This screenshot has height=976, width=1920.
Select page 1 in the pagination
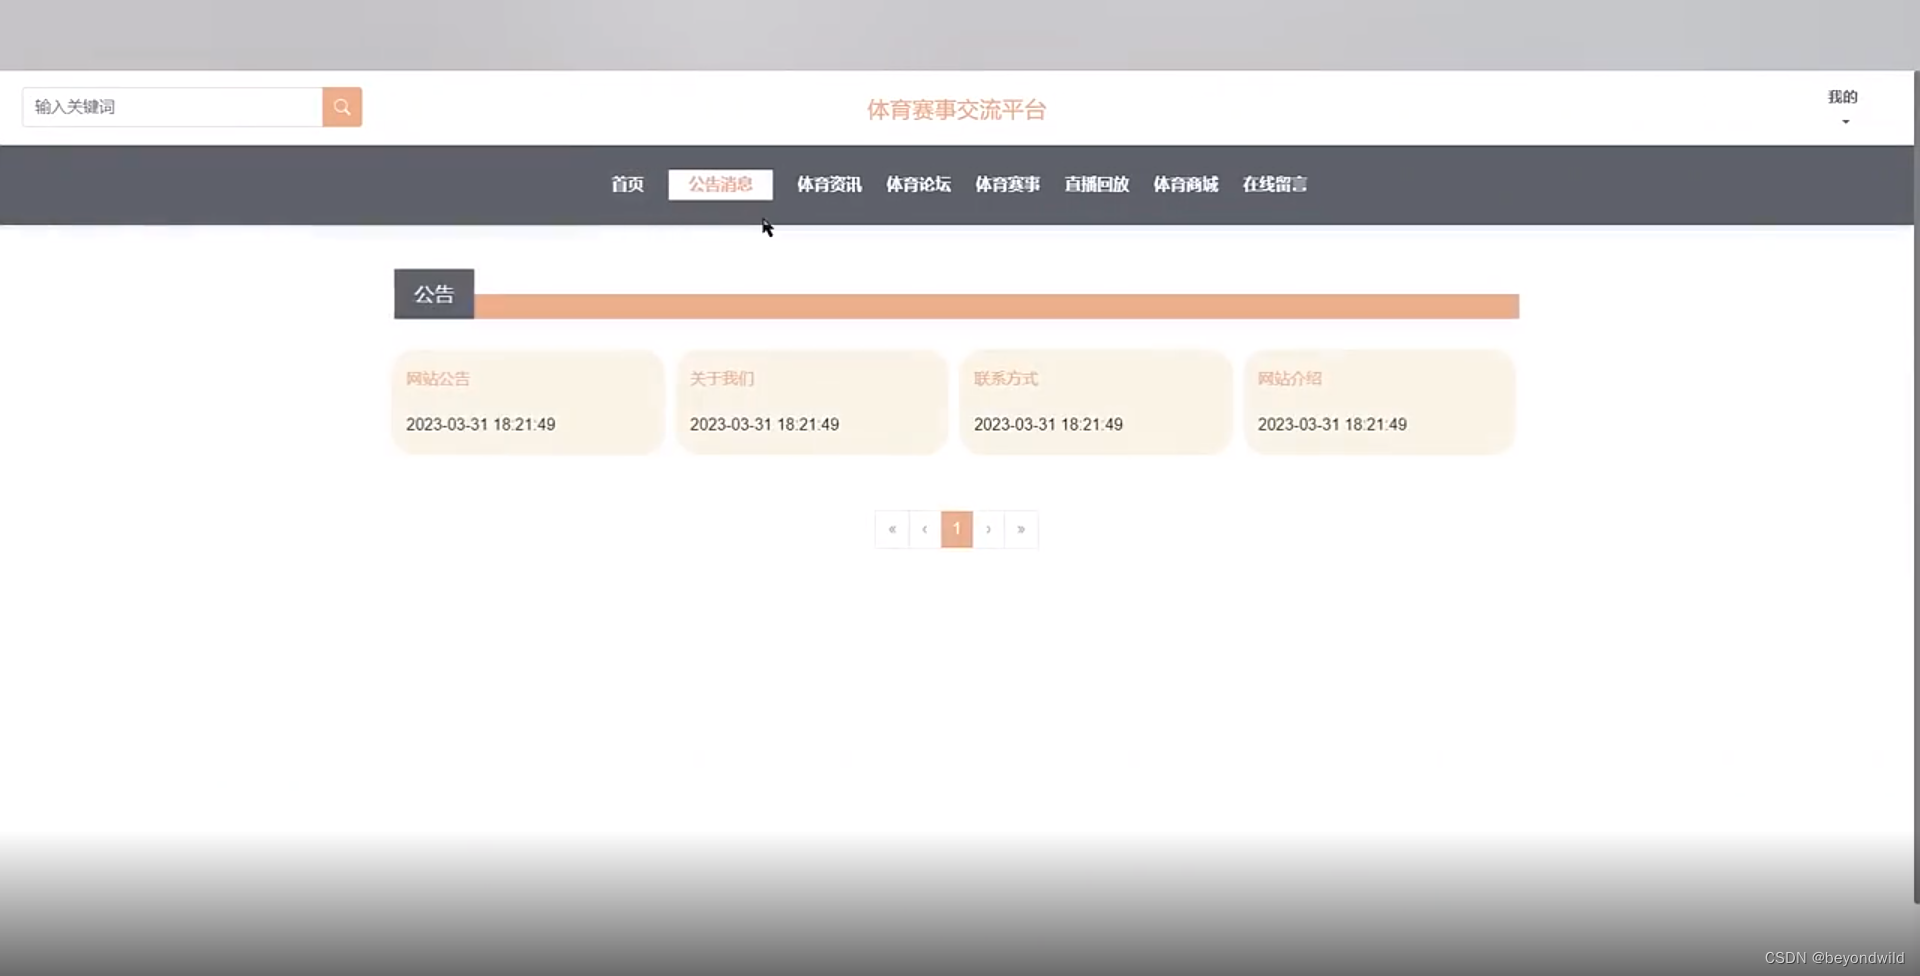pos(956,529)
